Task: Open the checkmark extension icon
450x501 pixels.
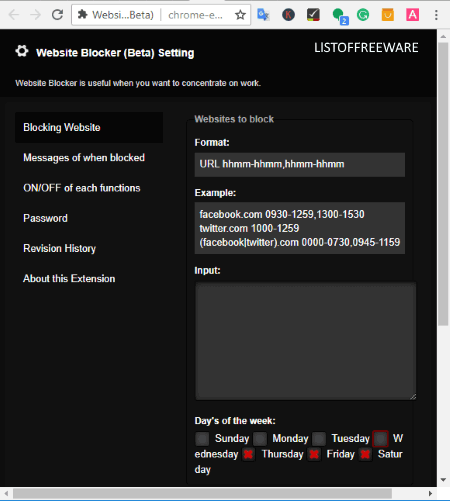Action: (313, 15)
